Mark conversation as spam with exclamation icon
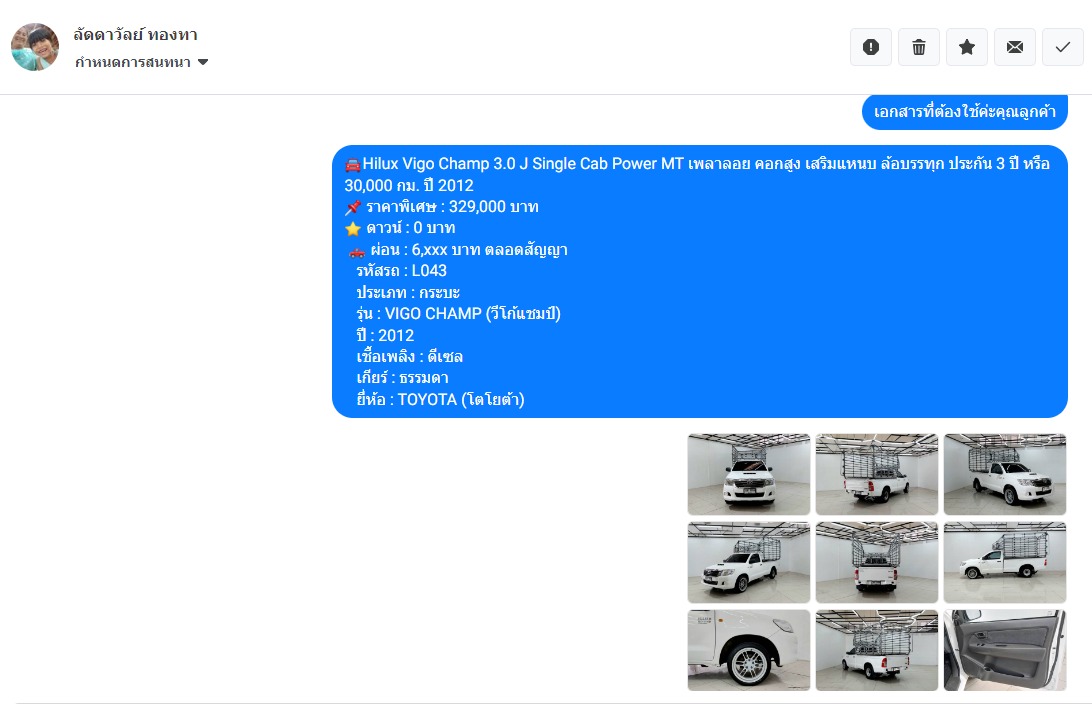The height and width of the screenshot is (704, 1092). 871,47
